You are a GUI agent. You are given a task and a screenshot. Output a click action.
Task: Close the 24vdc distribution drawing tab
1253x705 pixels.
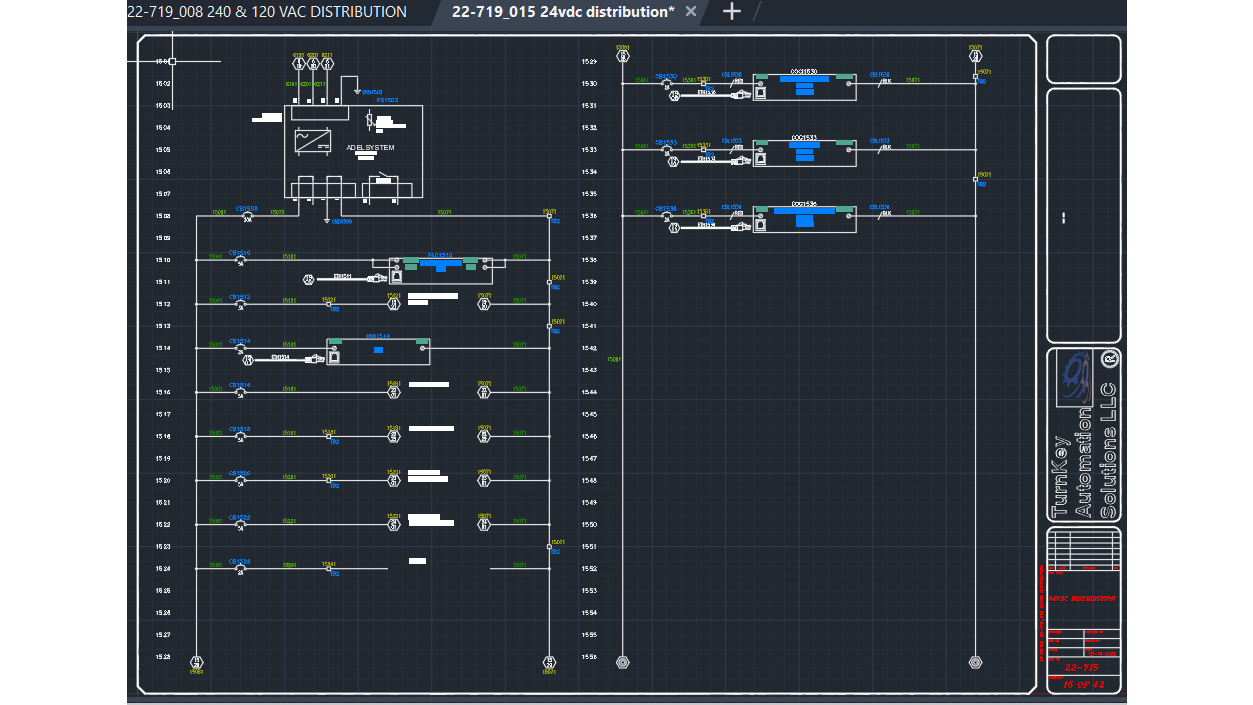[x=690, y=11]
